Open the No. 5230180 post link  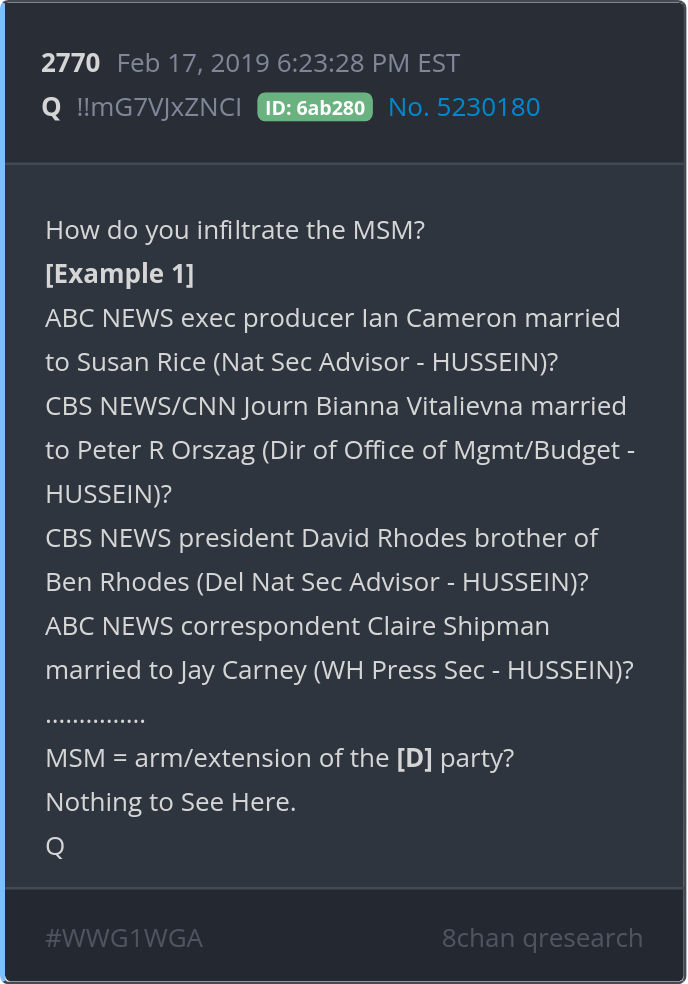[464, 107]
